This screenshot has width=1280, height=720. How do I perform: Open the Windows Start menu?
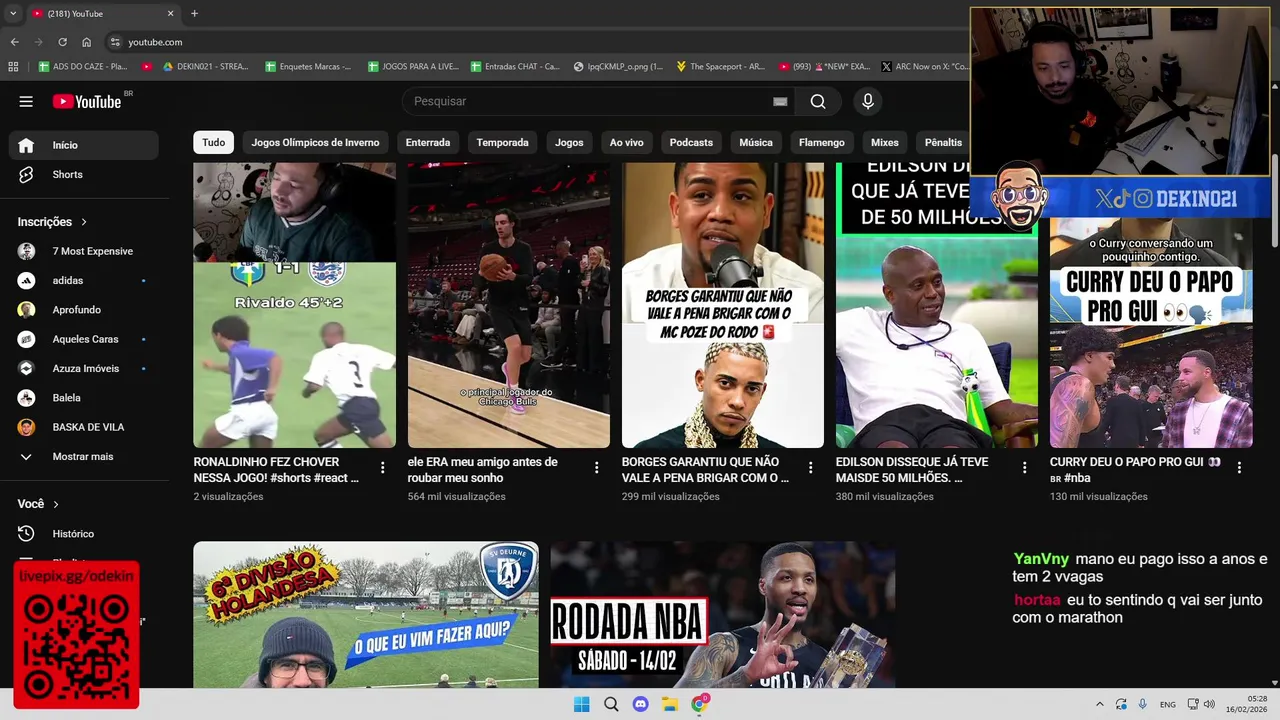[581, 704]
